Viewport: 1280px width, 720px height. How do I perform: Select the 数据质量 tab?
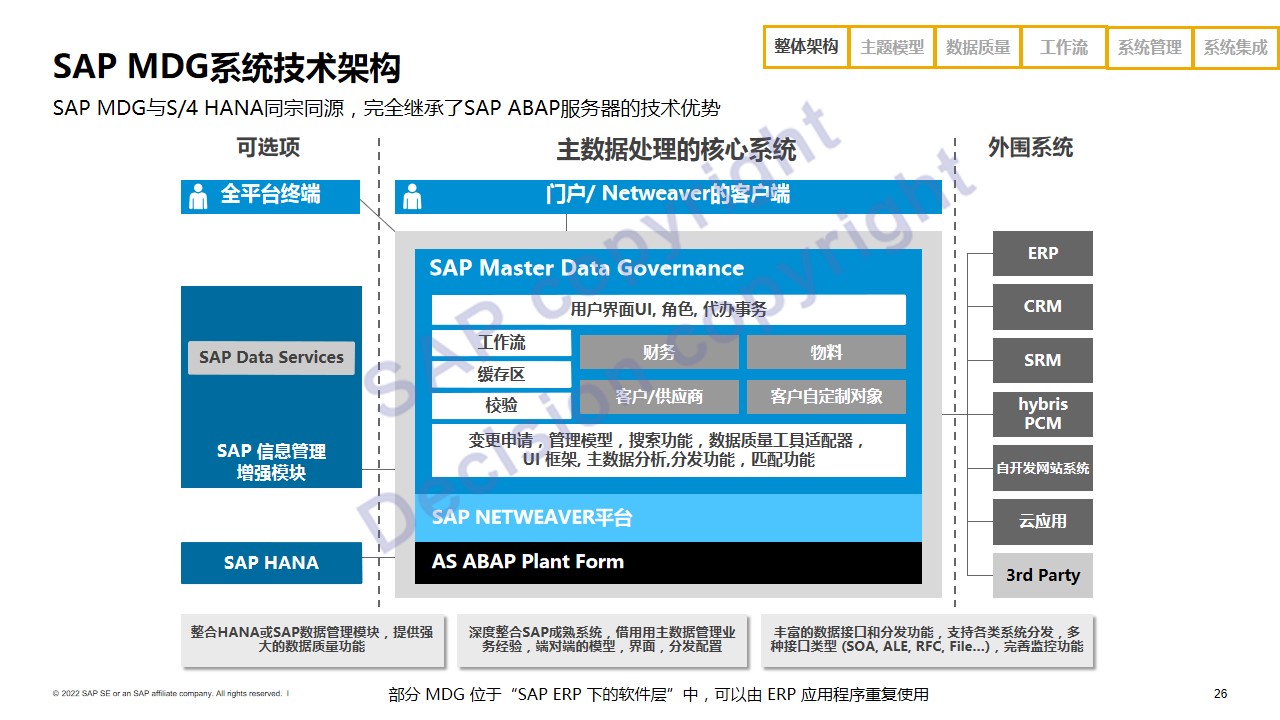(978, 47)
